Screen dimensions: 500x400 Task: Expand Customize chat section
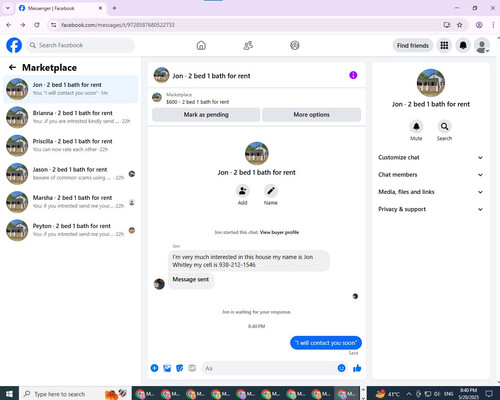(x=430, y=157)
